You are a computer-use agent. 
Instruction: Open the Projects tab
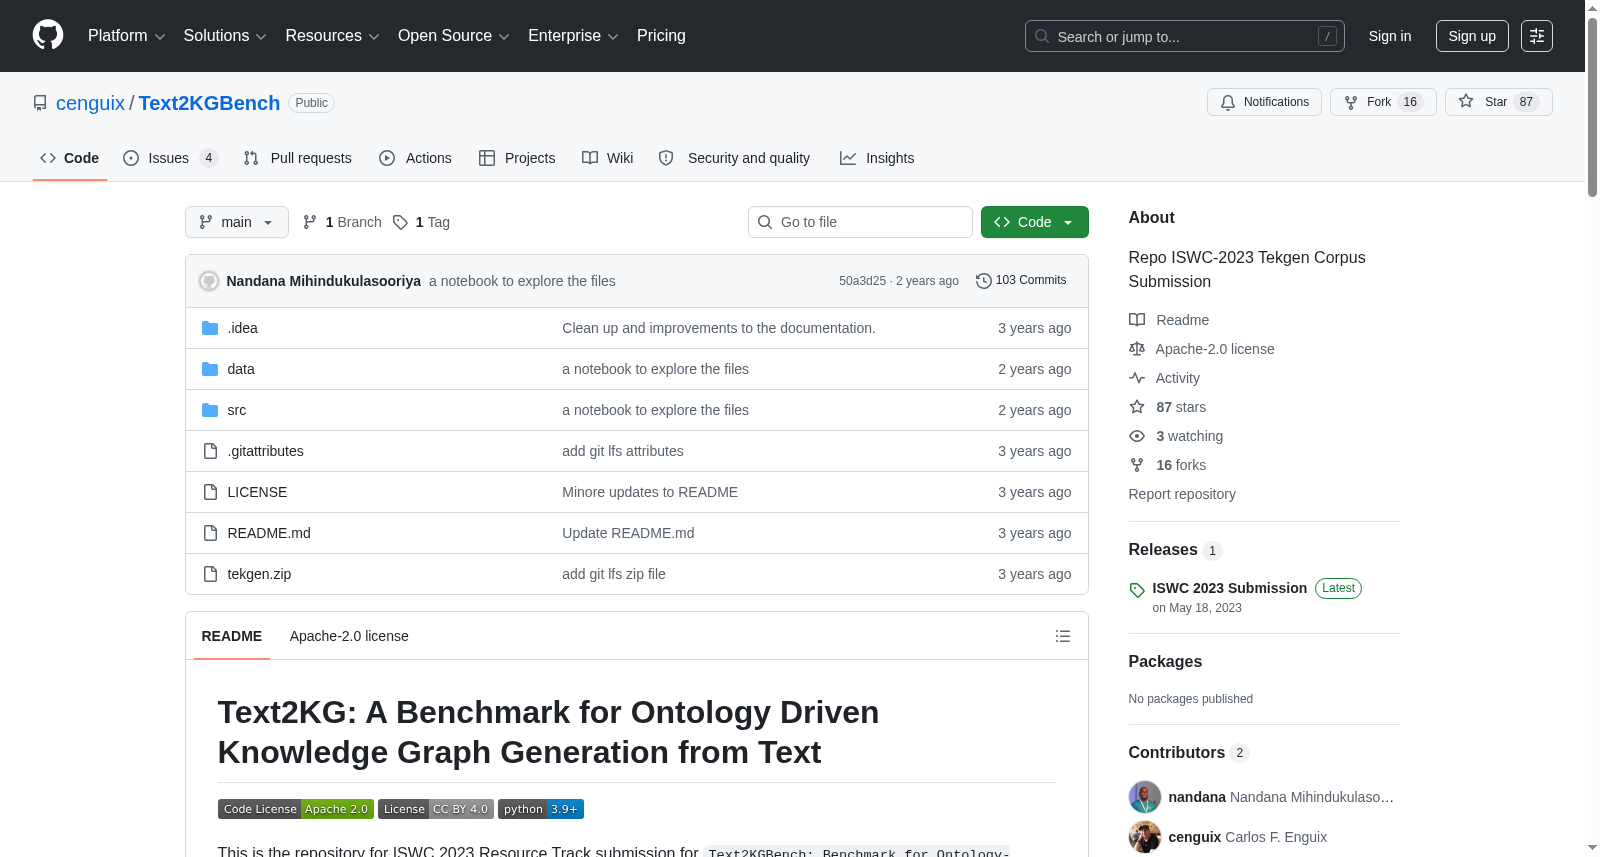pos(517,158)
